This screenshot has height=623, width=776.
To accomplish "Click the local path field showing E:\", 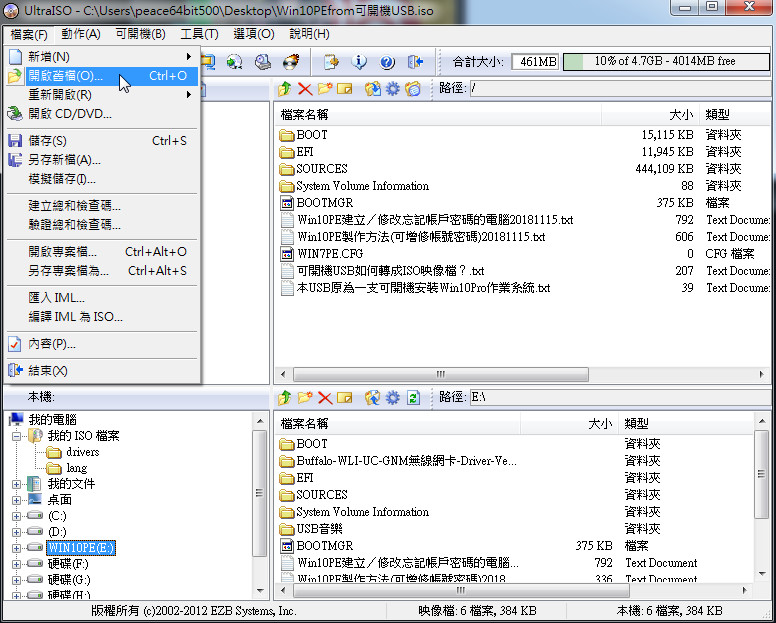I will [x=621, y=397].
